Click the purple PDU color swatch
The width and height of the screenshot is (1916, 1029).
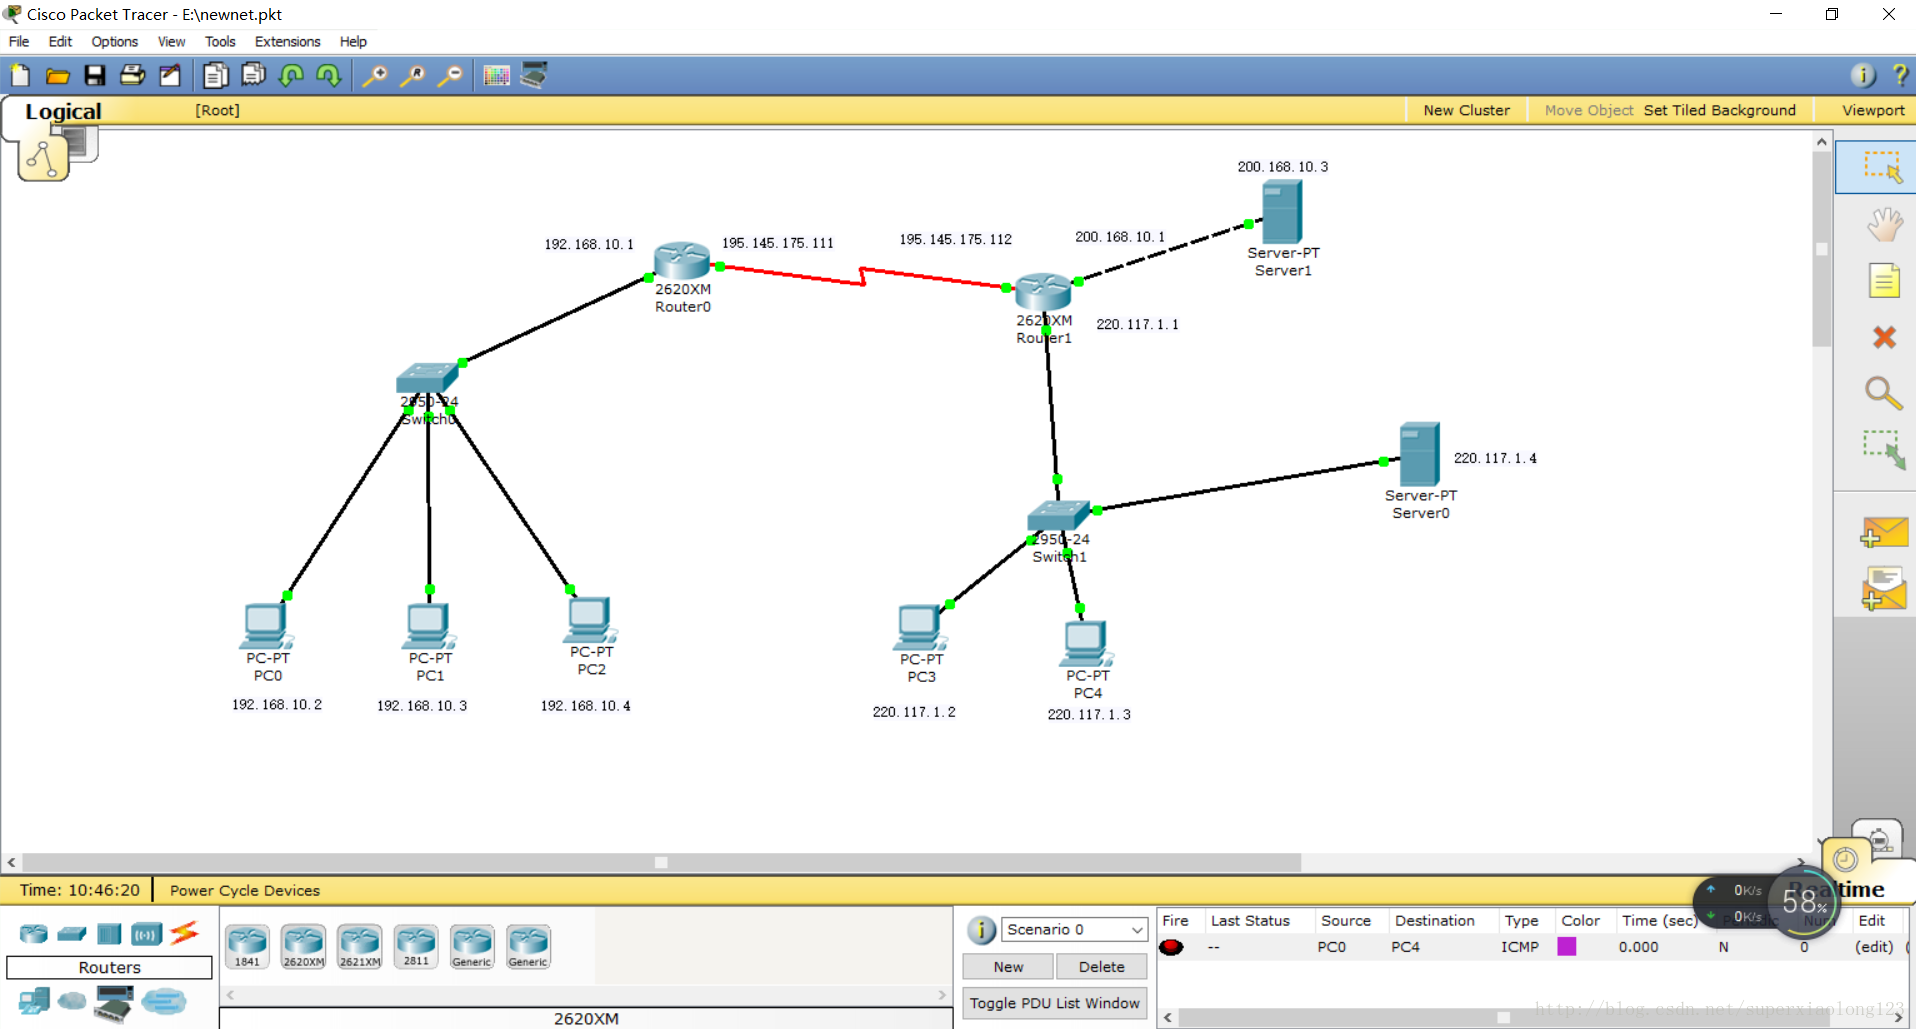1567,946
